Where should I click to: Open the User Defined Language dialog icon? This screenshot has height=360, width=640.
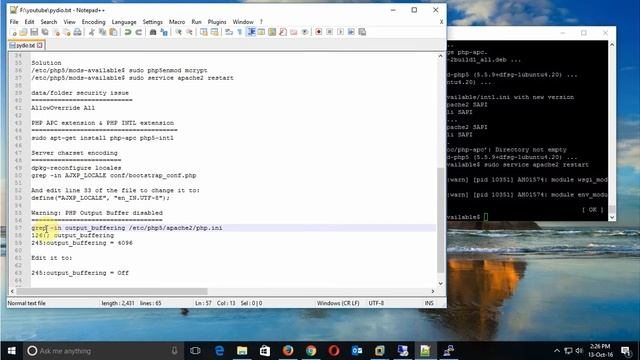261,32
